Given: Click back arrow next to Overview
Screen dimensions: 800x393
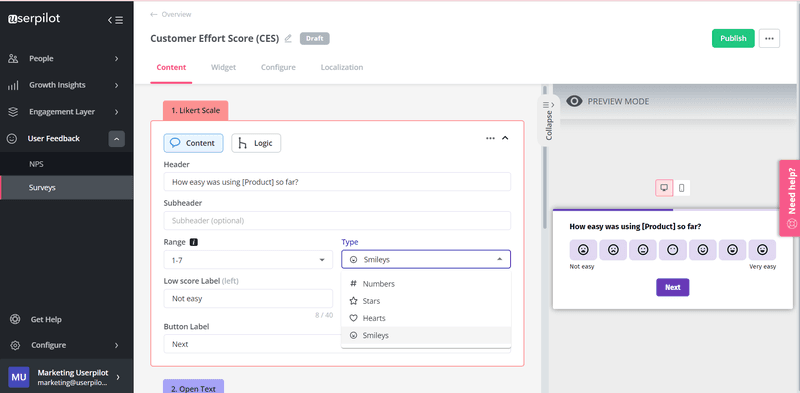Looking at the screenshot, I should 154,15.
